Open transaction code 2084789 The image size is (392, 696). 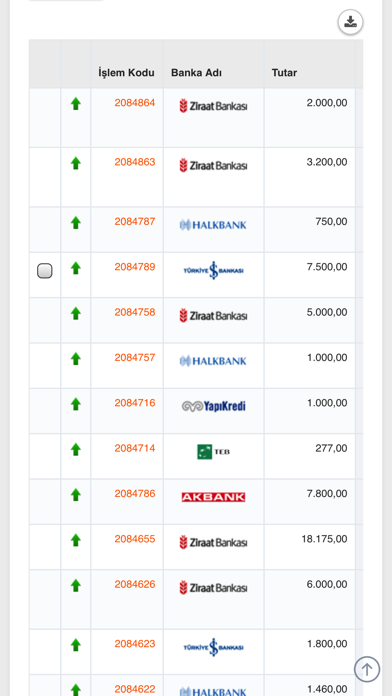[135, 267]
